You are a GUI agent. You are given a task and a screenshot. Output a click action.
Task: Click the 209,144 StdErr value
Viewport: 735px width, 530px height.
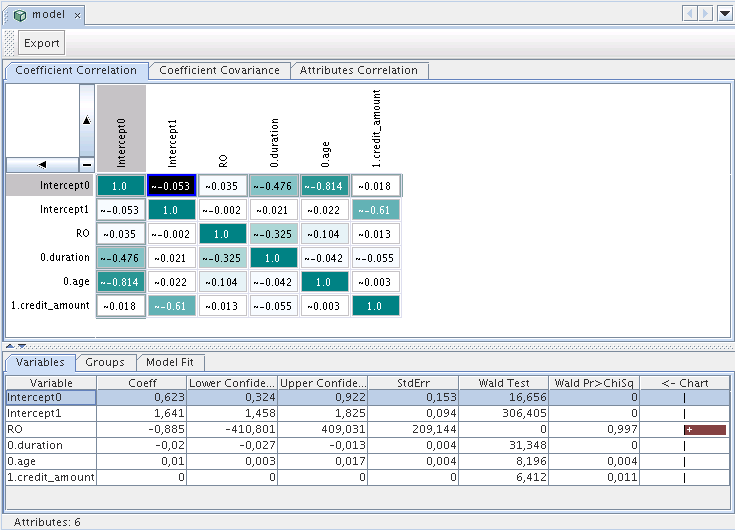434,429
